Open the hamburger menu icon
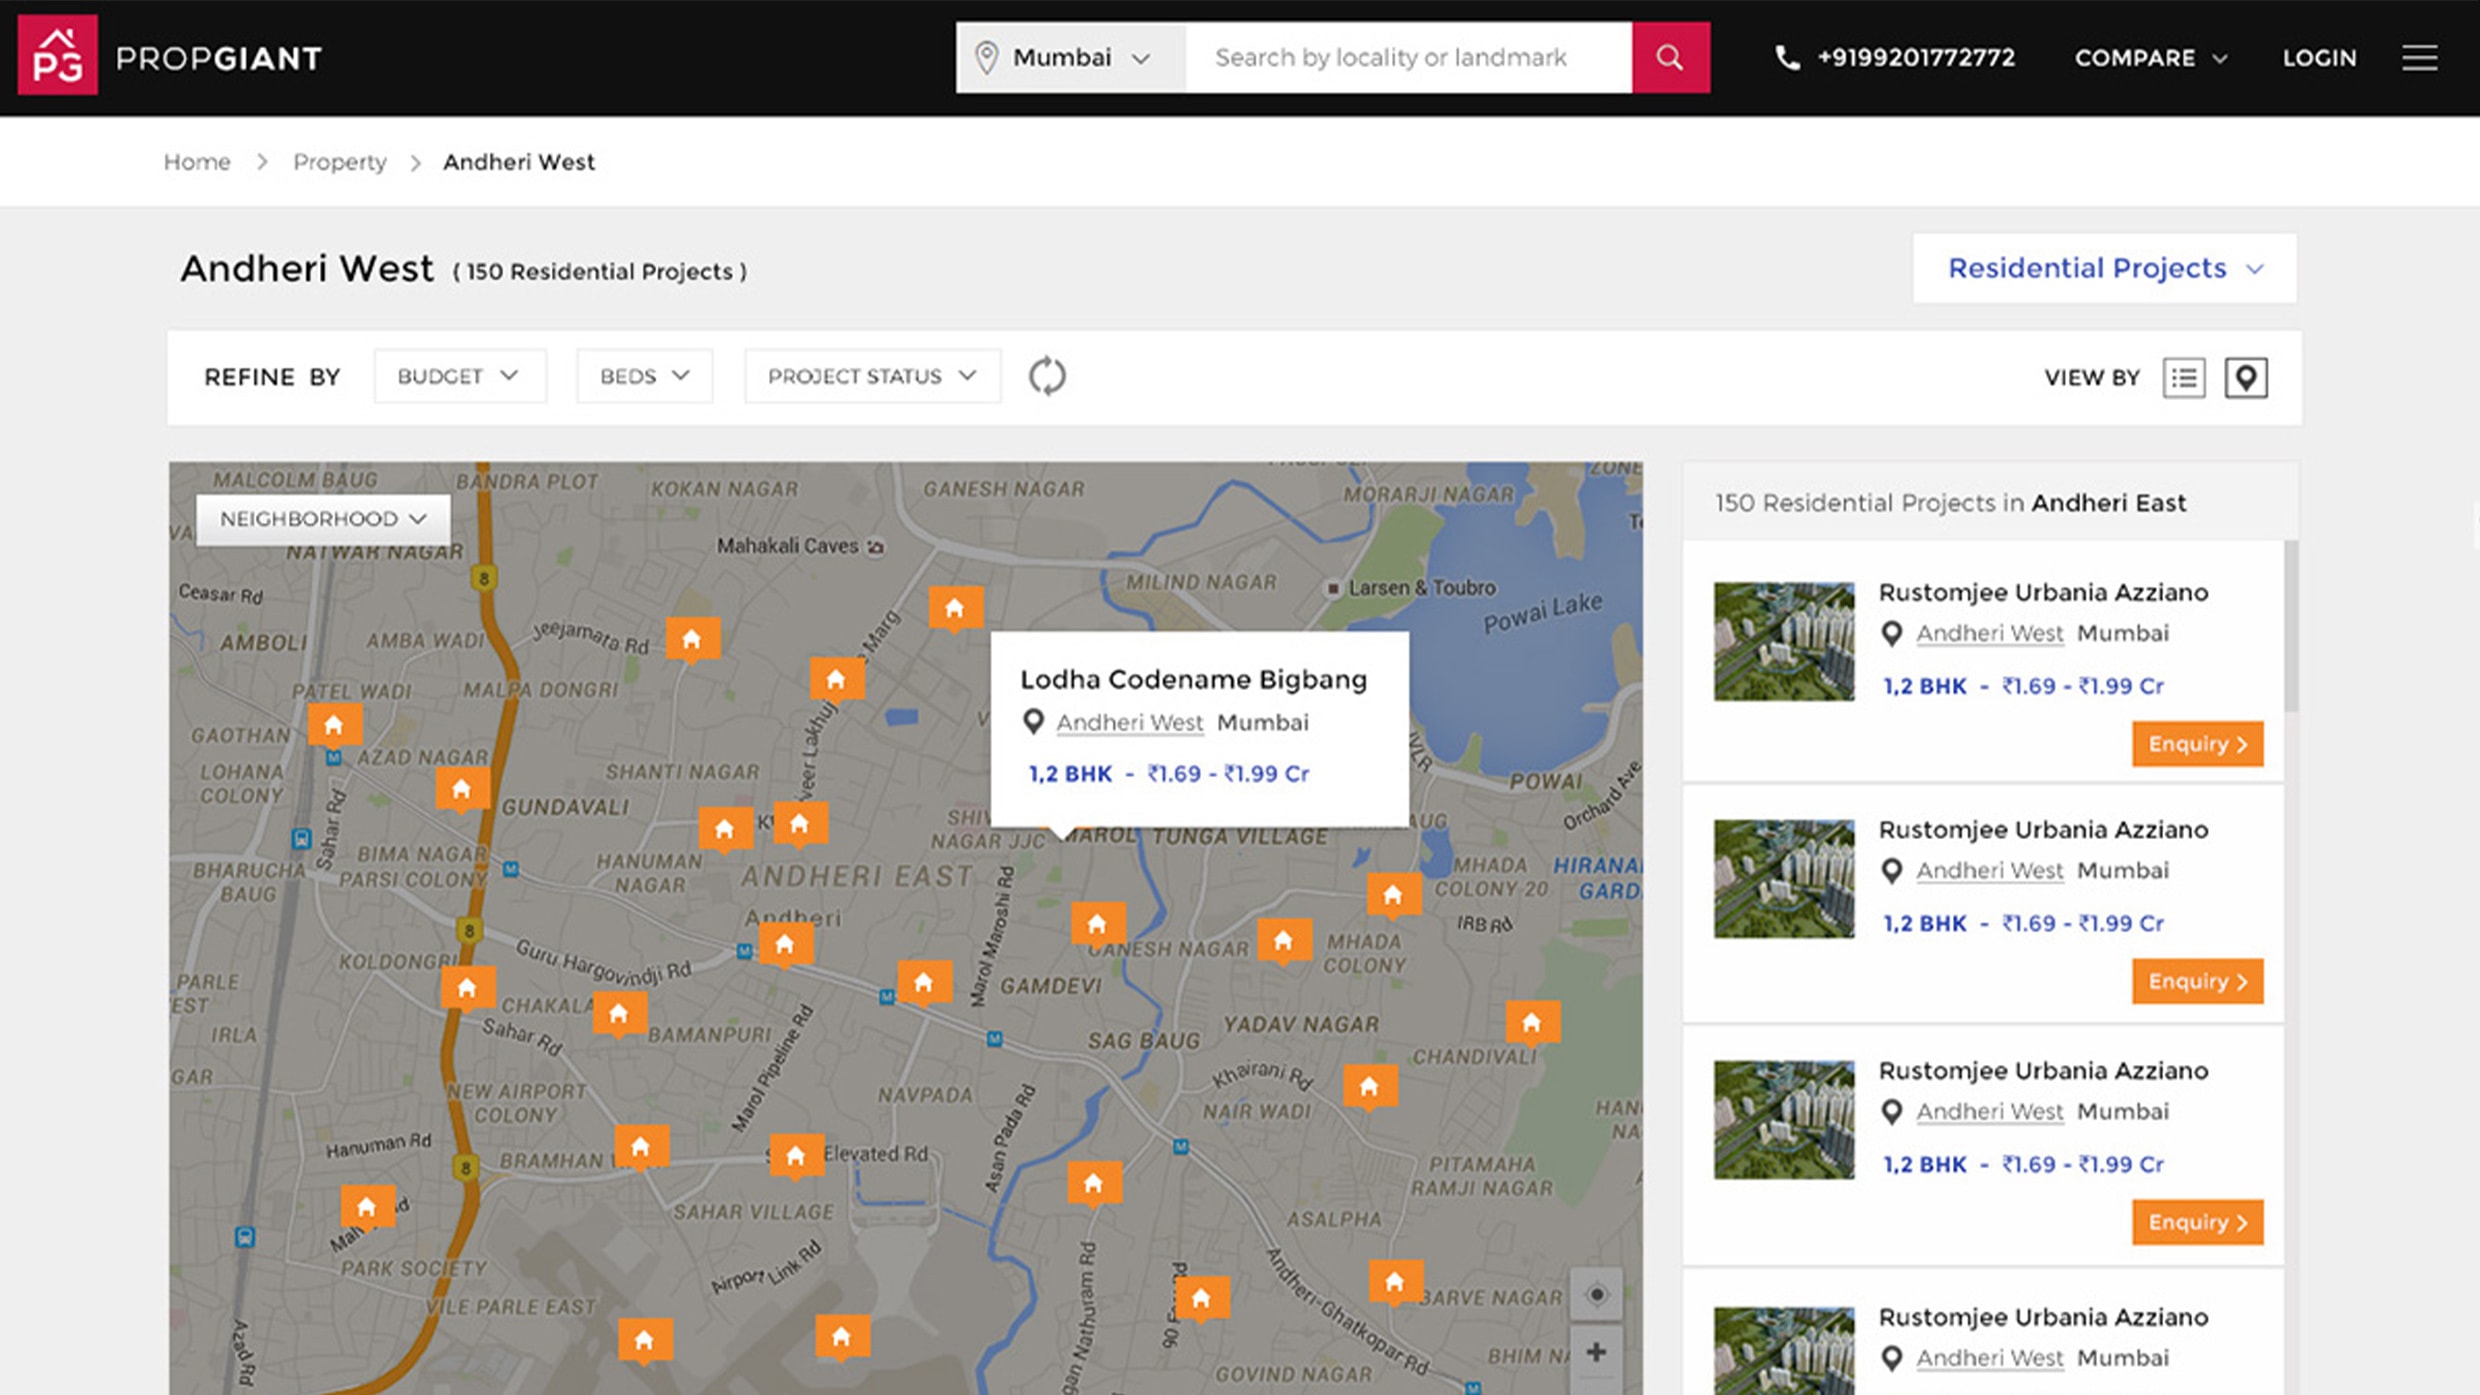Image resolution: width=2480 pixels, height=1395 pixels. point(2419,58)
